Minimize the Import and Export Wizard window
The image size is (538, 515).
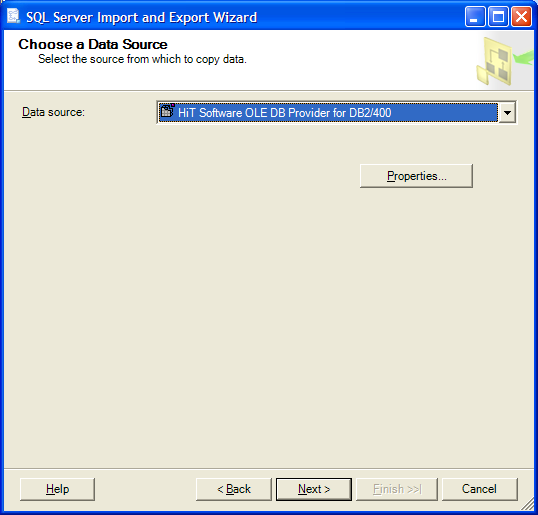pos(475,16)
